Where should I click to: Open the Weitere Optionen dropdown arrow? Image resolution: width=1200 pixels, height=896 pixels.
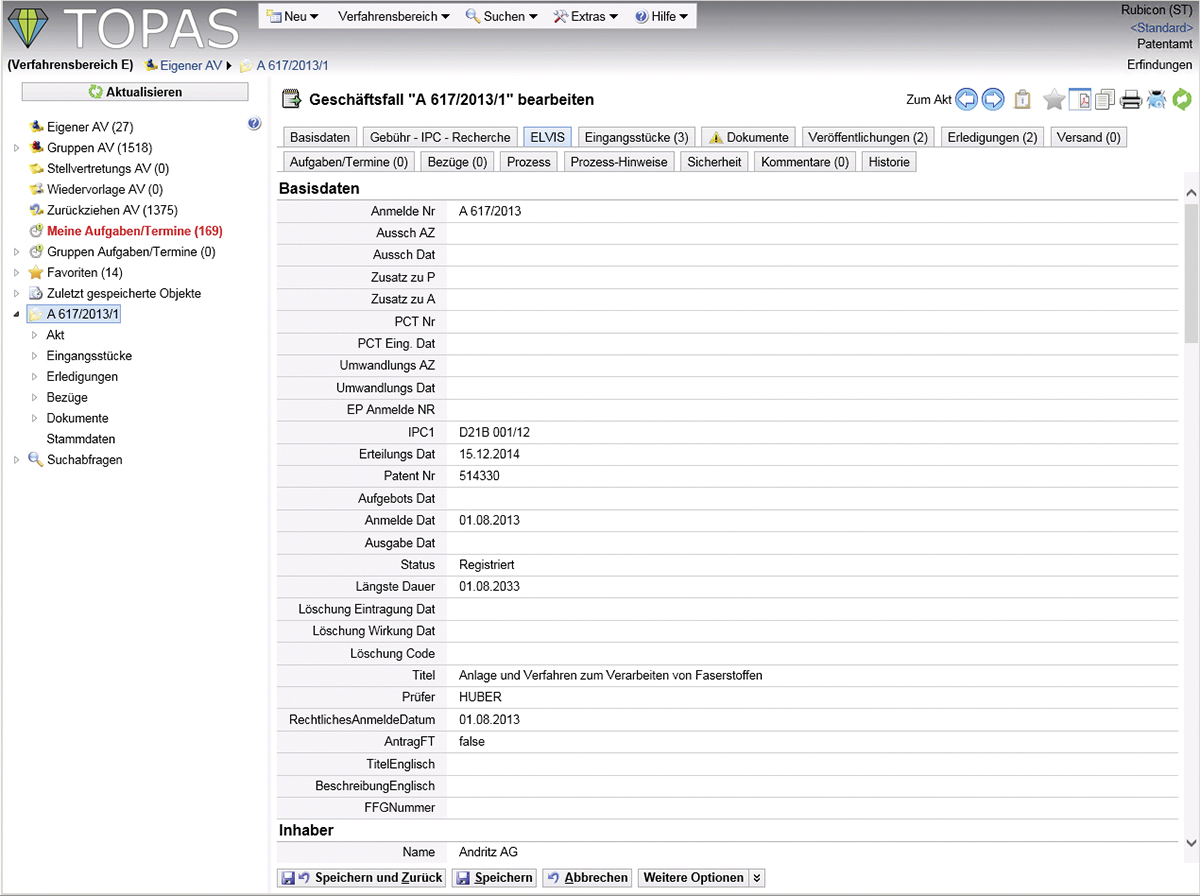pyautogui.click(x=757, y=878)
